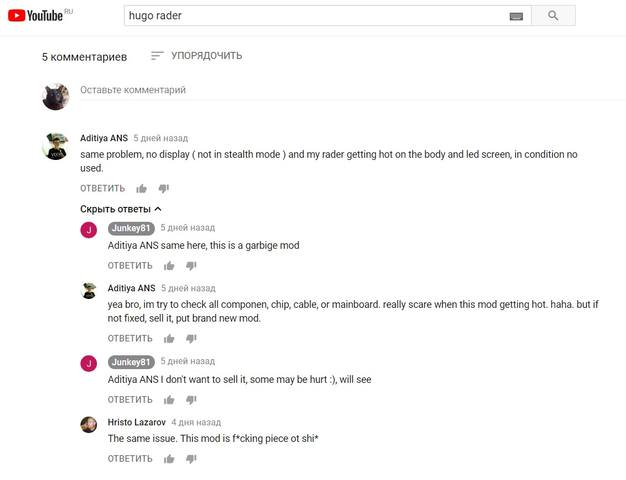Dislike Junkey81's 'don't want to sell it' reply
Viewport: 626px width, 480px height.
pos(191,399)
